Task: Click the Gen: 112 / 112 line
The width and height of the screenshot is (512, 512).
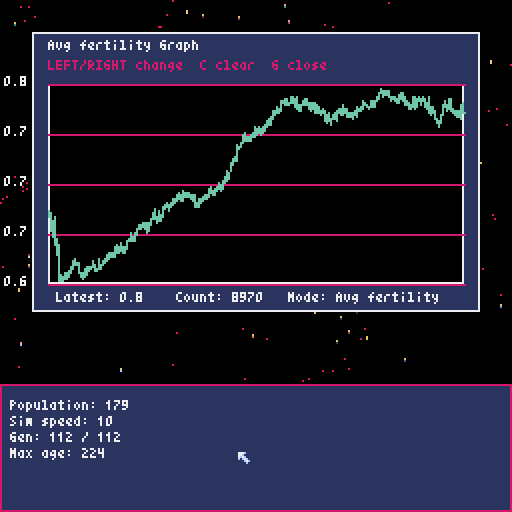Action: click(65, 437)
